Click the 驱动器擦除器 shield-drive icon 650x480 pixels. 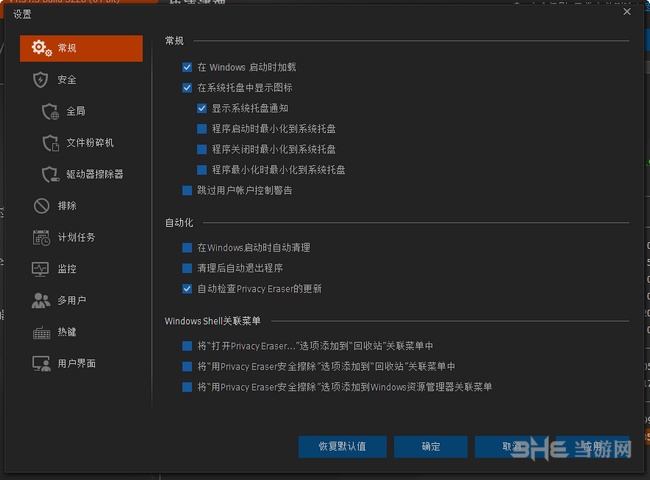coord(50,174)
